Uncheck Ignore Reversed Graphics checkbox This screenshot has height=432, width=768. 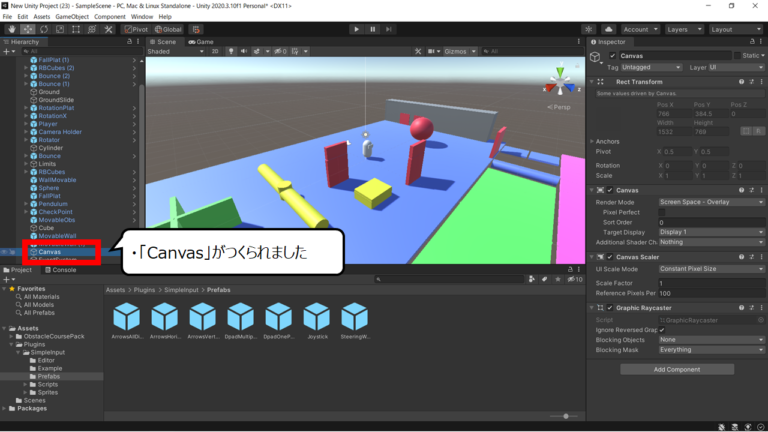click(662, 329)
